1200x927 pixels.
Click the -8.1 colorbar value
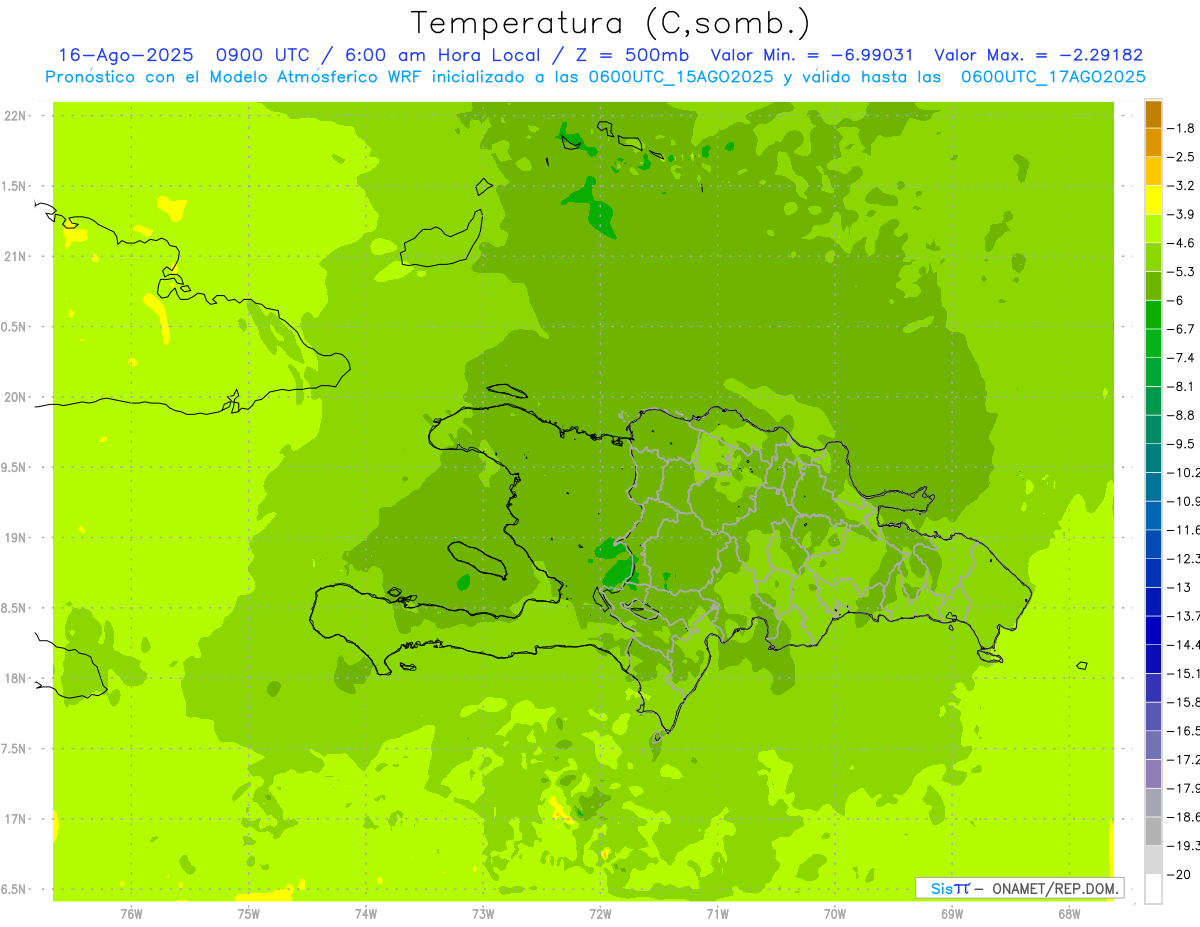[x=1181, y=386]
